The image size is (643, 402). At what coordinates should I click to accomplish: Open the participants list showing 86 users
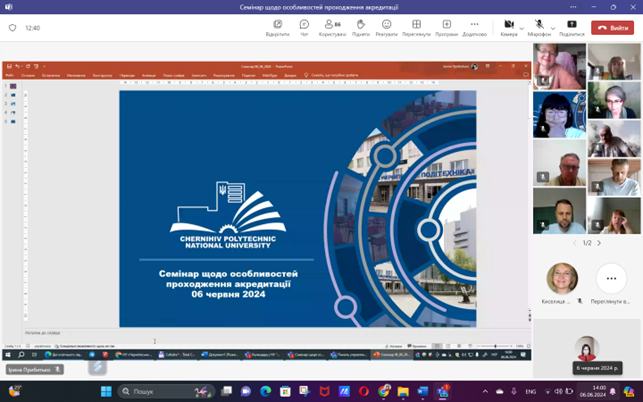click(x=332, y=27)
